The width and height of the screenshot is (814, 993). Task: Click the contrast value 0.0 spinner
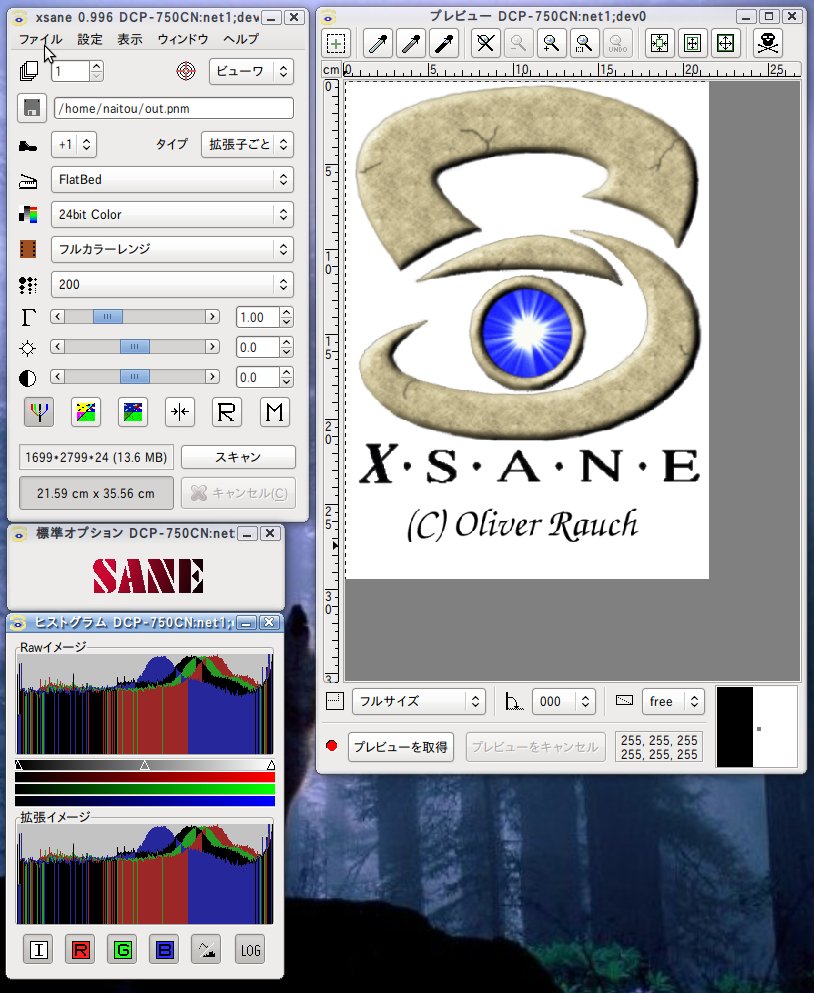[x=264, y=377]
